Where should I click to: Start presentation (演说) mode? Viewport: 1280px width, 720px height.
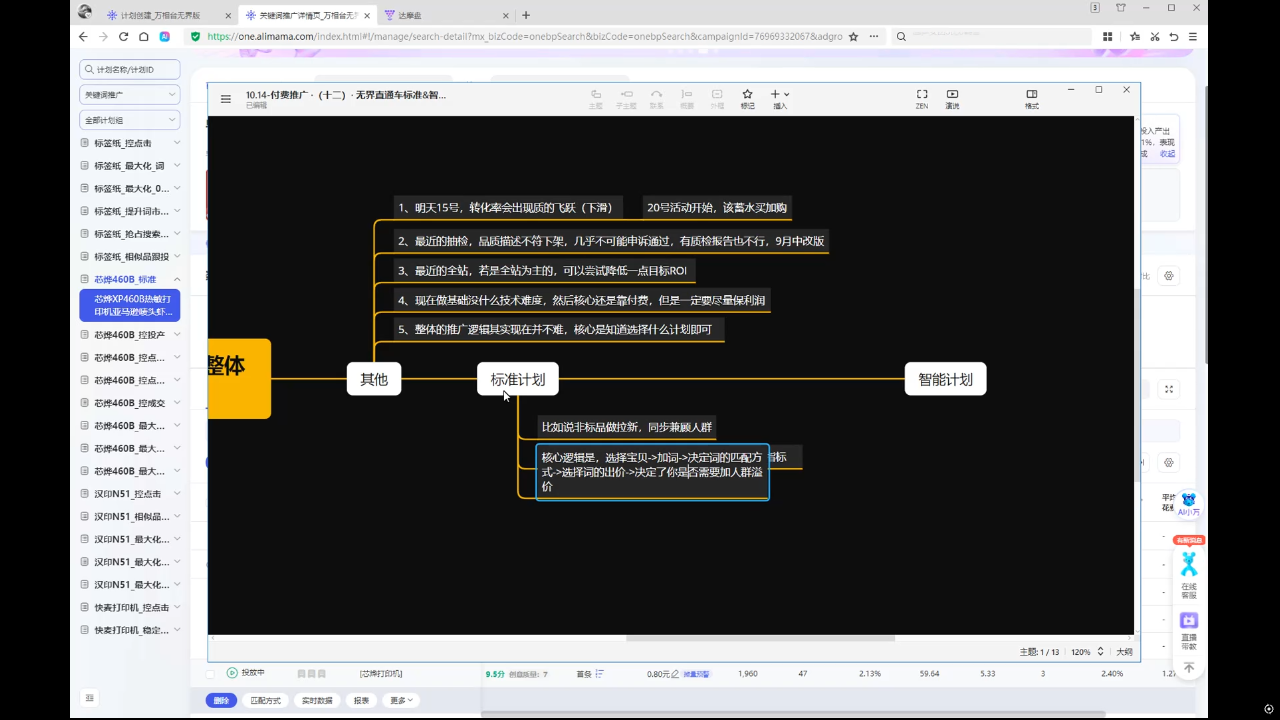tap(952, 97)
